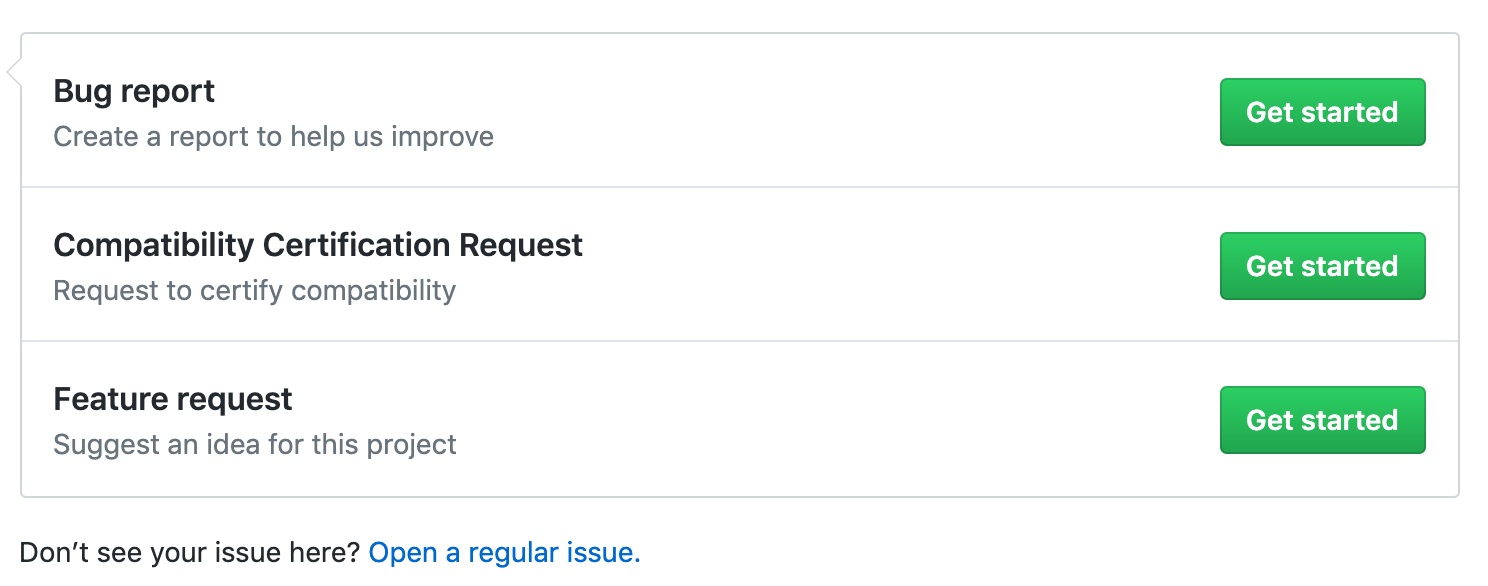Click the 'Don't see your issue here?' text
This screenshot has width=1488, height=586.
pyautogui.click(x=190, y=552)
